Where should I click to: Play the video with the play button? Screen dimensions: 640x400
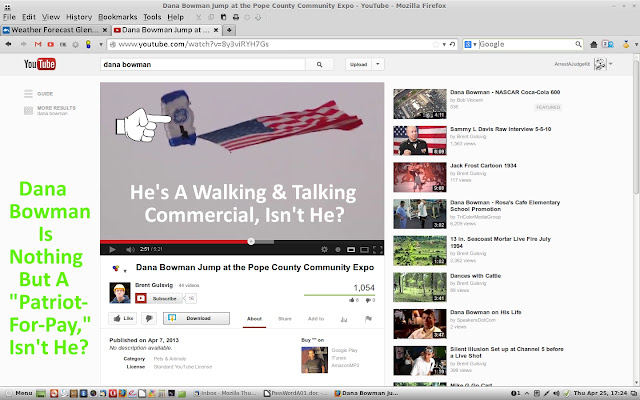tap(112, 249)
